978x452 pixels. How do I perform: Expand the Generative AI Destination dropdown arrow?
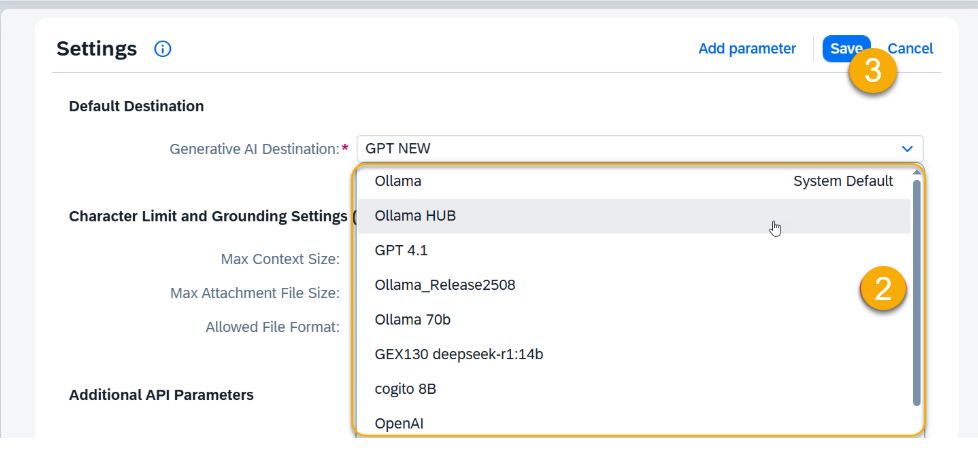(x=907, y=149)
